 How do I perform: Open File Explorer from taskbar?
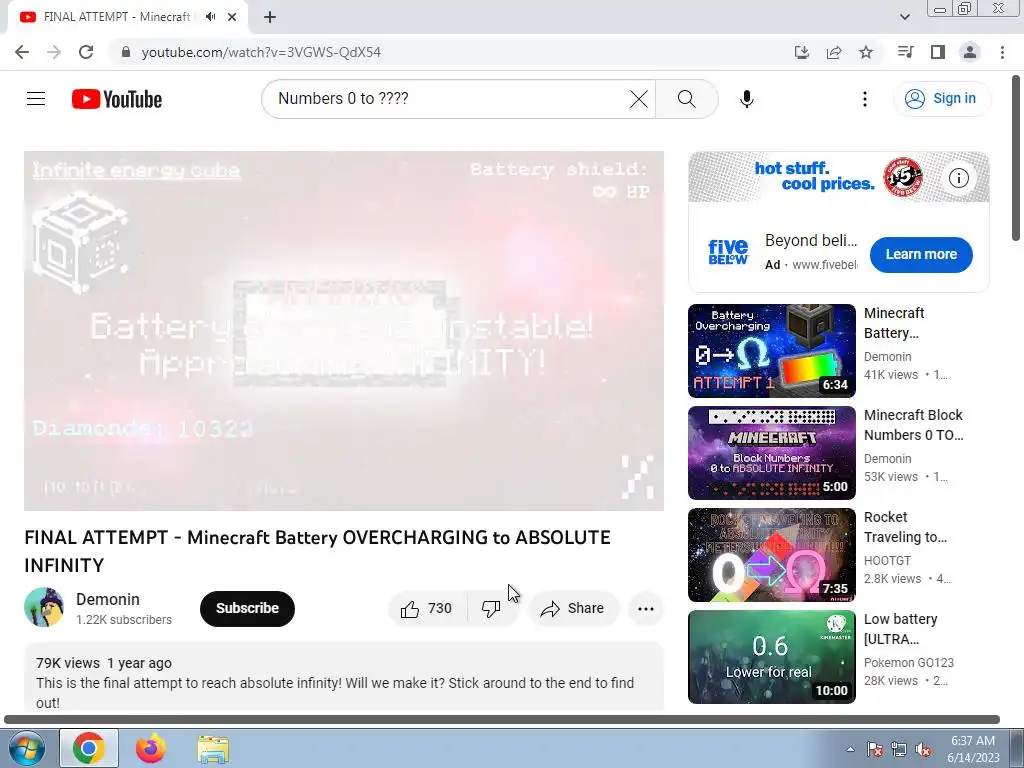[214, 750]
